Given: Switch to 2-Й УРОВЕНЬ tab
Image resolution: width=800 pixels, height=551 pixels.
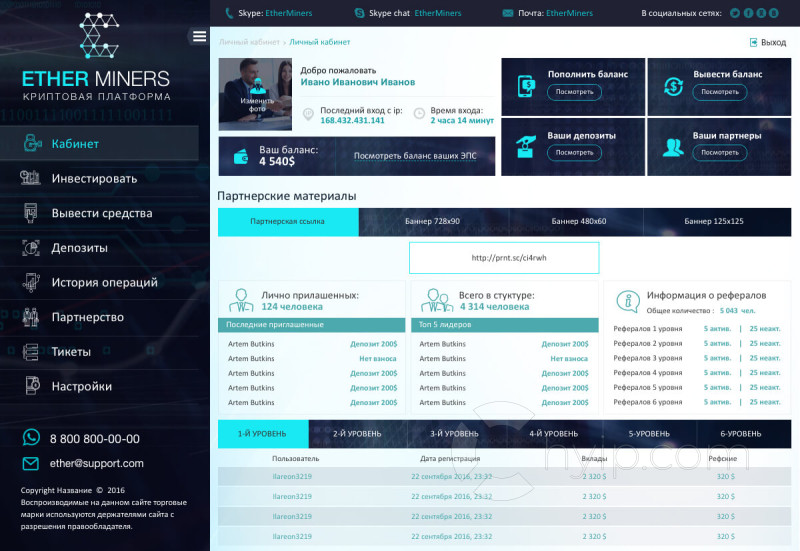Looking at the screenshot, I should pyautogui.click(x=357, y=434).
